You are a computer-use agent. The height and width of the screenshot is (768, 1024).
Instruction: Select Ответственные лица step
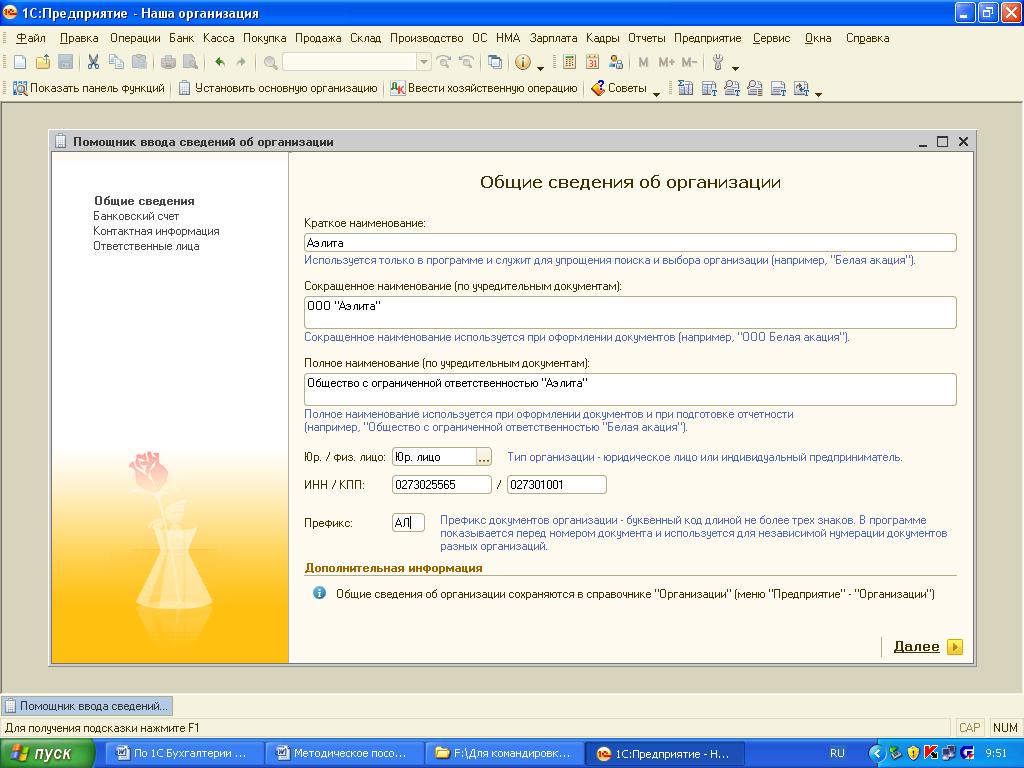146,246
